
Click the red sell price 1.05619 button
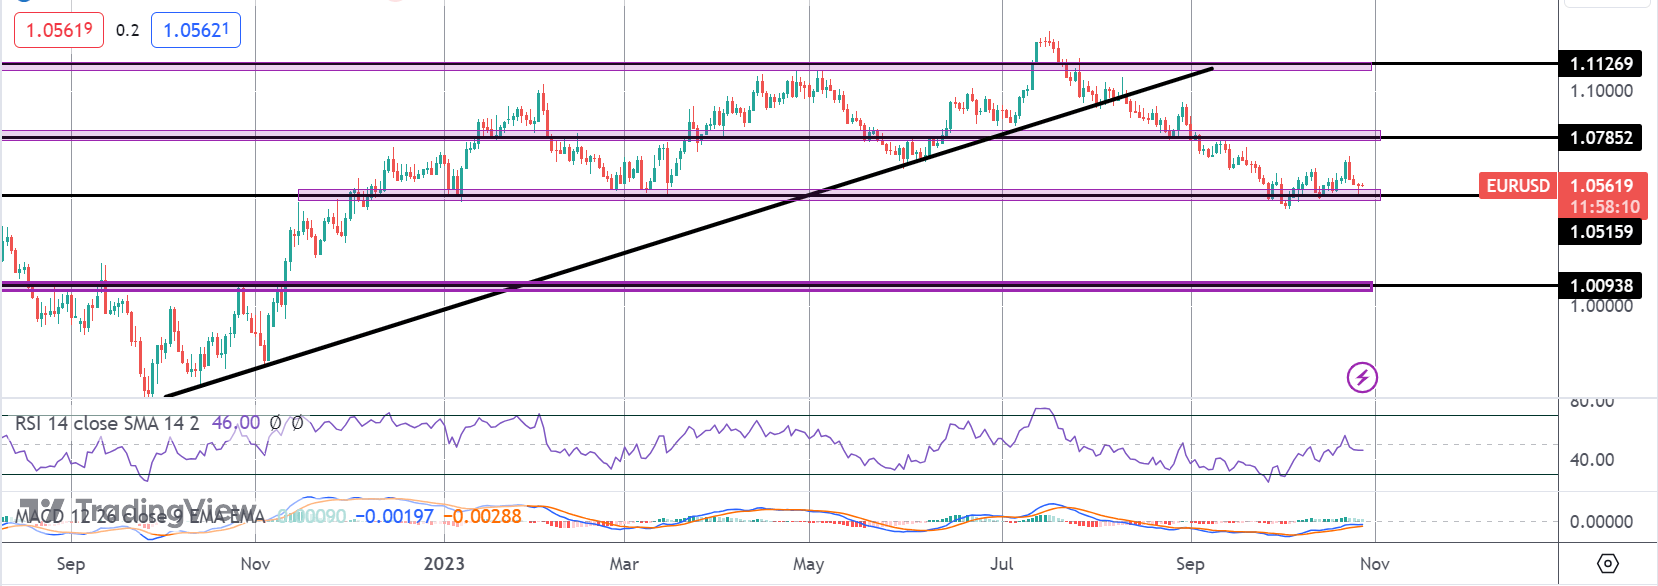point(59,30)
